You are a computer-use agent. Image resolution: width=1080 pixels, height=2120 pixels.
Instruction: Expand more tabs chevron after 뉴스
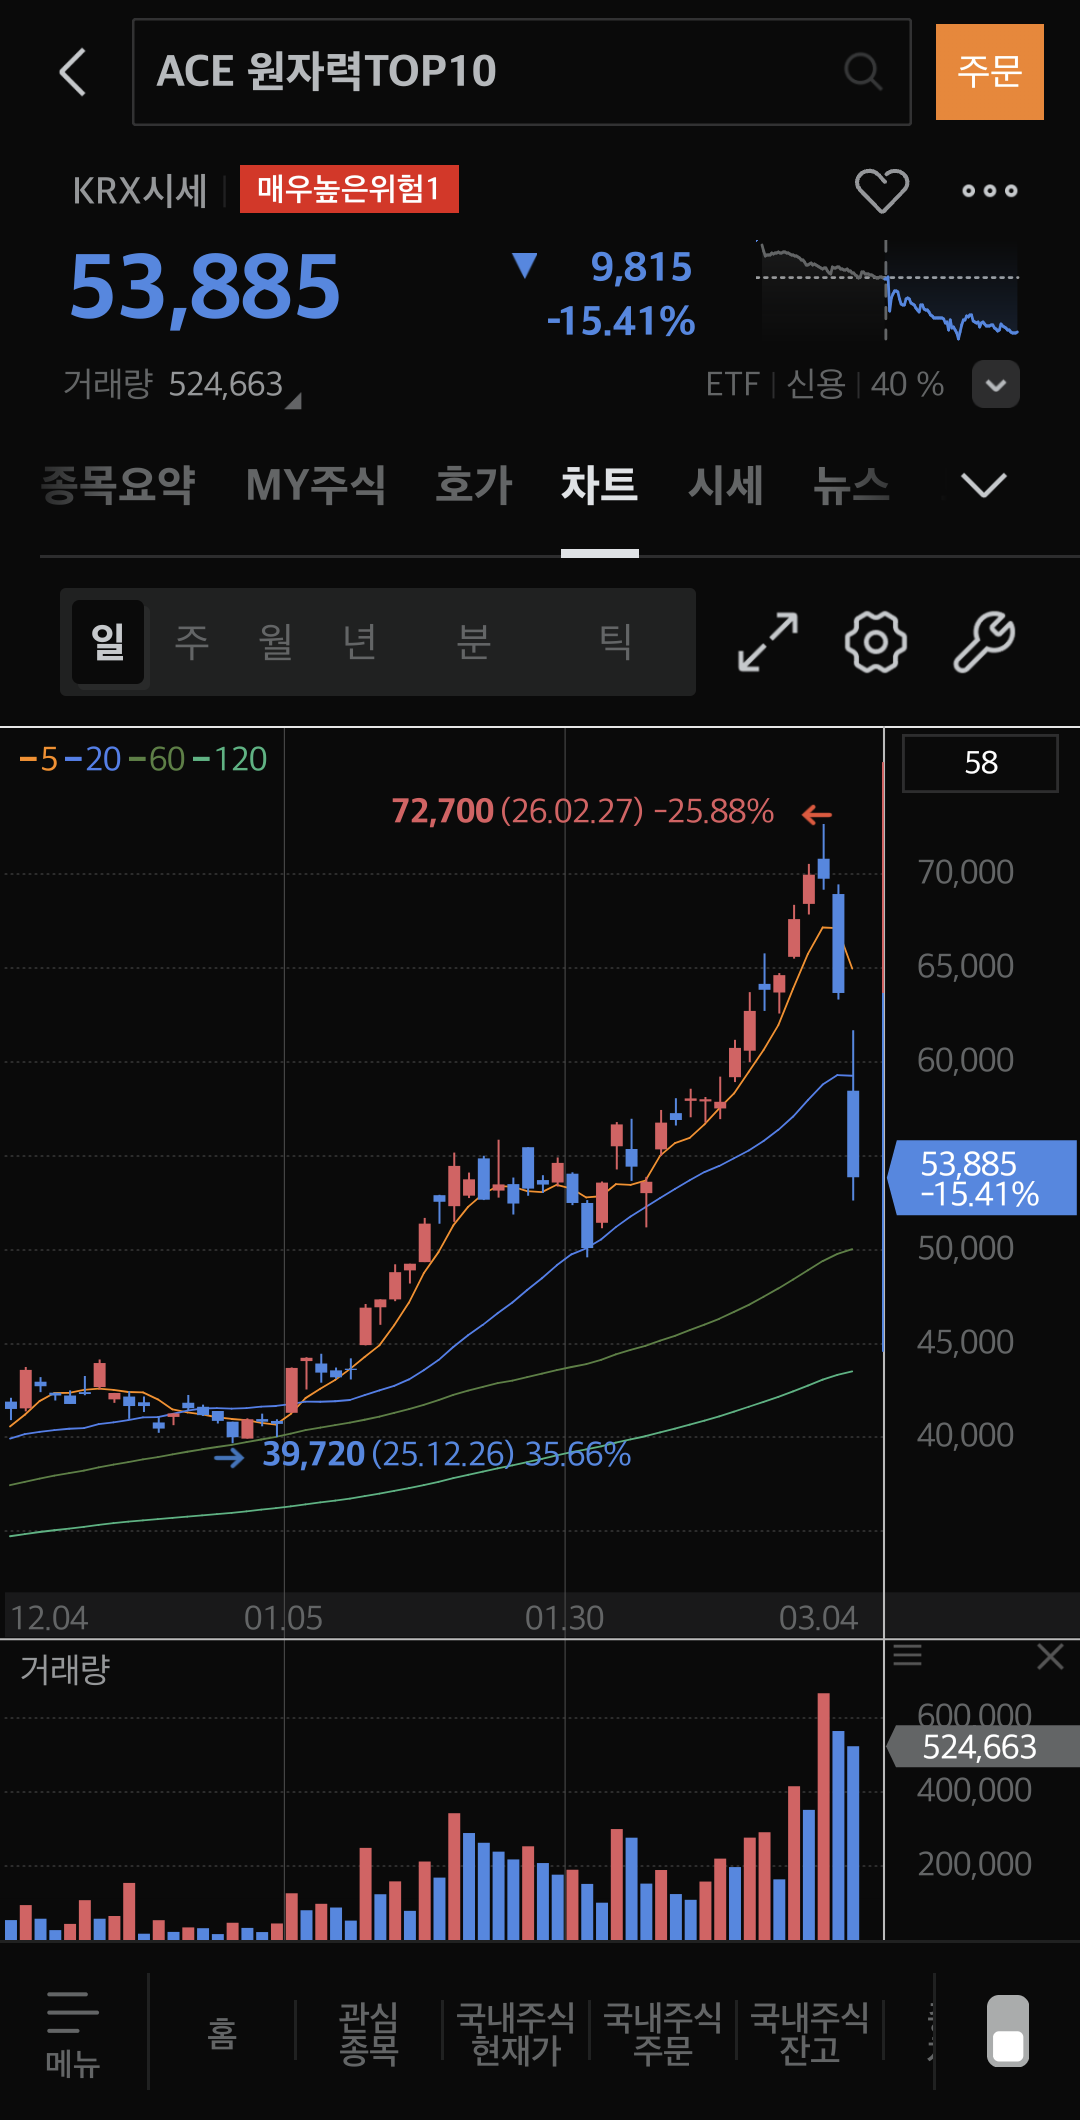point(983,486)
